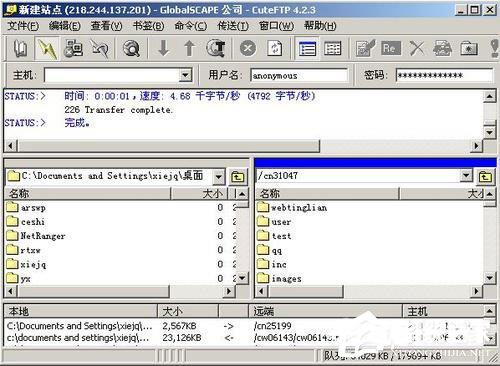Click the Quick Connect lightning icon

pos(47,49)
